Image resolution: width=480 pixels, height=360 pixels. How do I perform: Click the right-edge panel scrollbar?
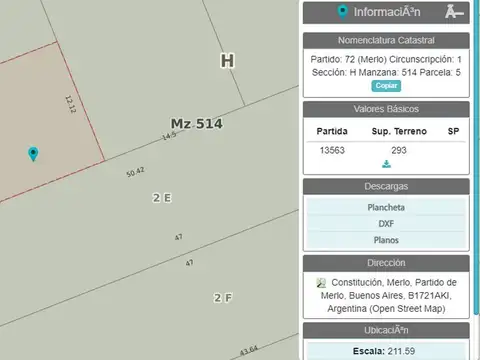tap(476, 158)
